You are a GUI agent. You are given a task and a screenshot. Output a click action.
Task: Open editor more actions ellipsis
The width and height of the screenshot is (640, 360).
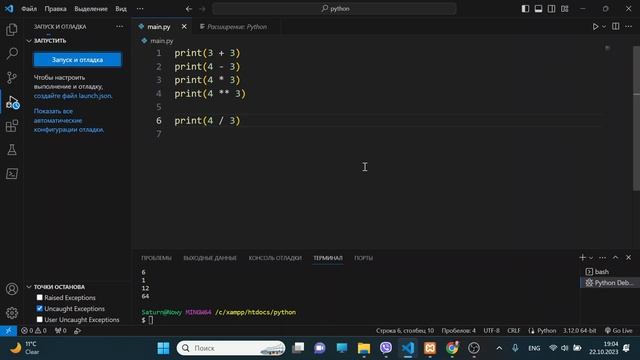click(x=628, y=27)
